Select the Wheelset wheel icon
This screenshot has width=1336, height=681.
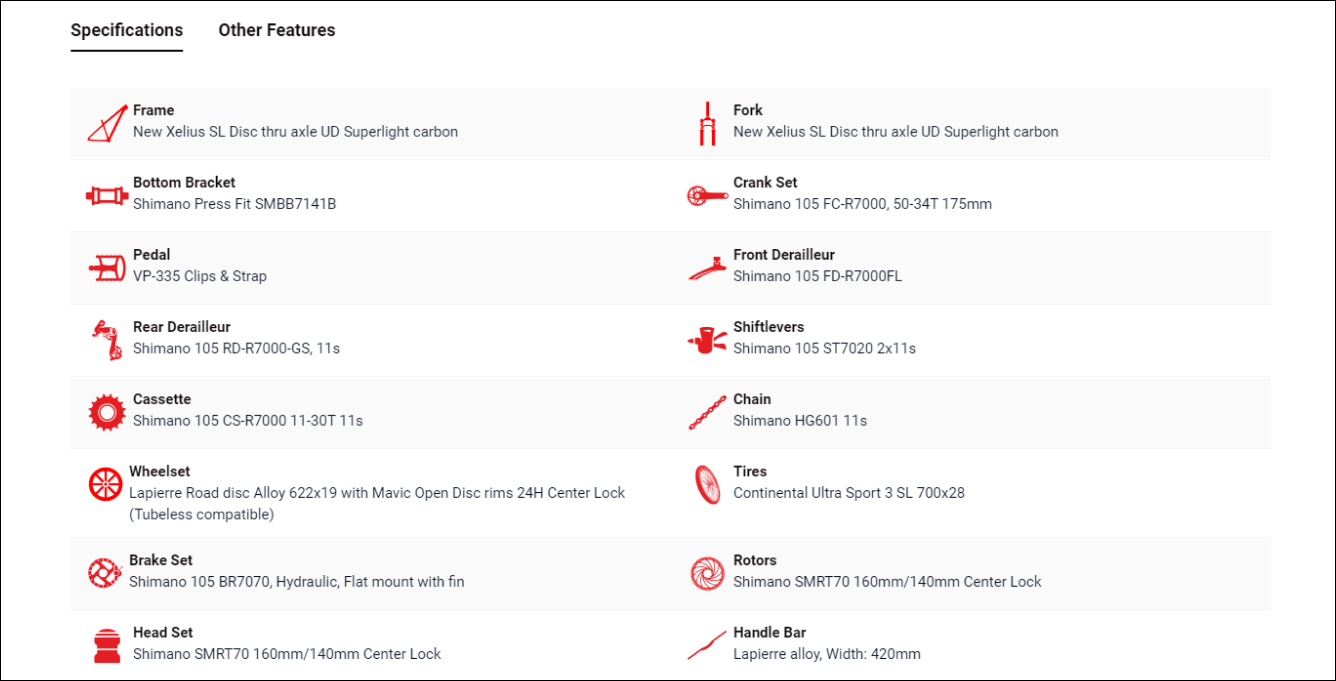coord(105,484)
